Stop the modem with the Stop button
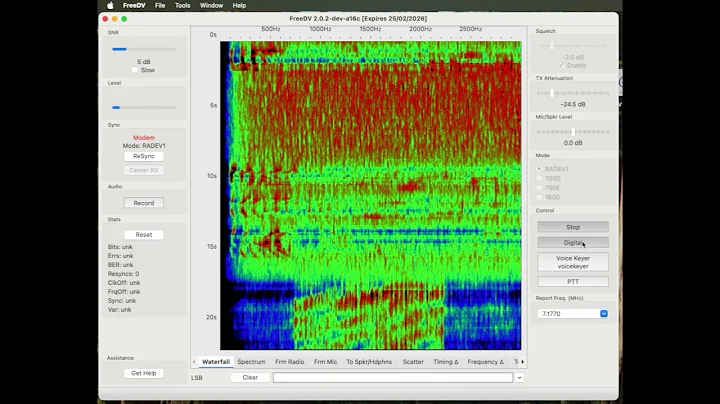720x404 pixels. tap(573, 227)
